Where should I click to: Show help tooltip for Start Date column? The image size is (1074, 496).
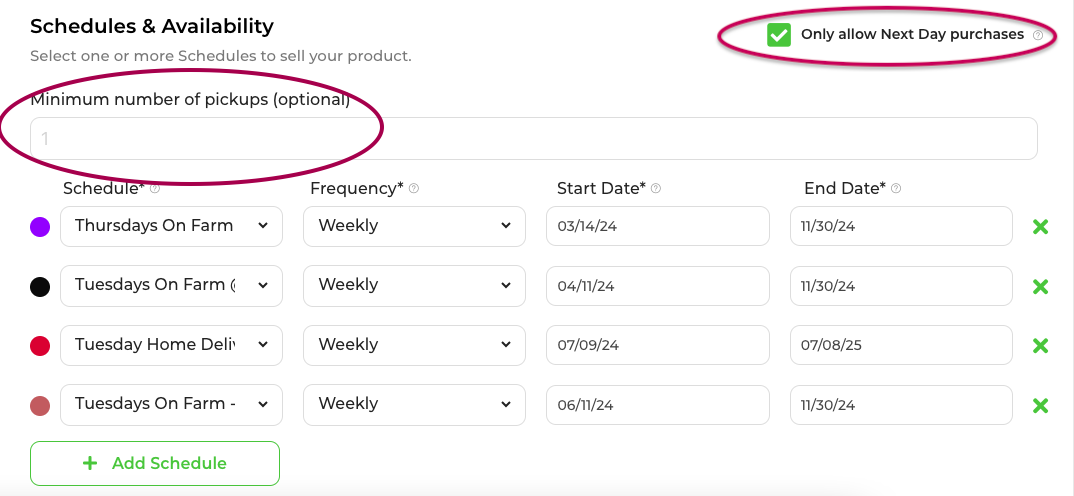(655, 188)
